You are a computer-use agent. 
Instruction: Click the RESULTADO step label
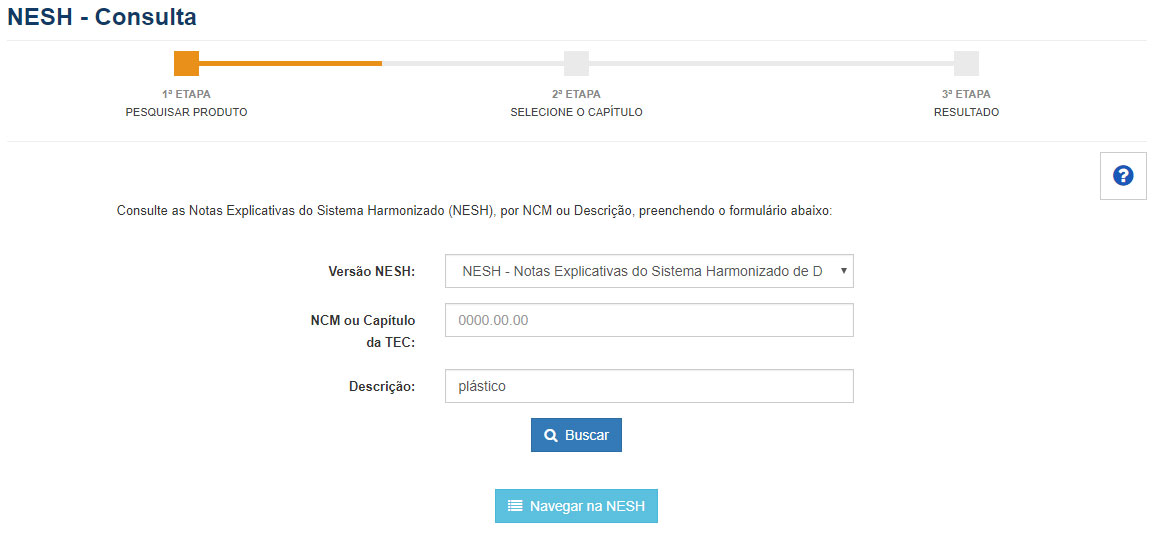coord(966,112)
